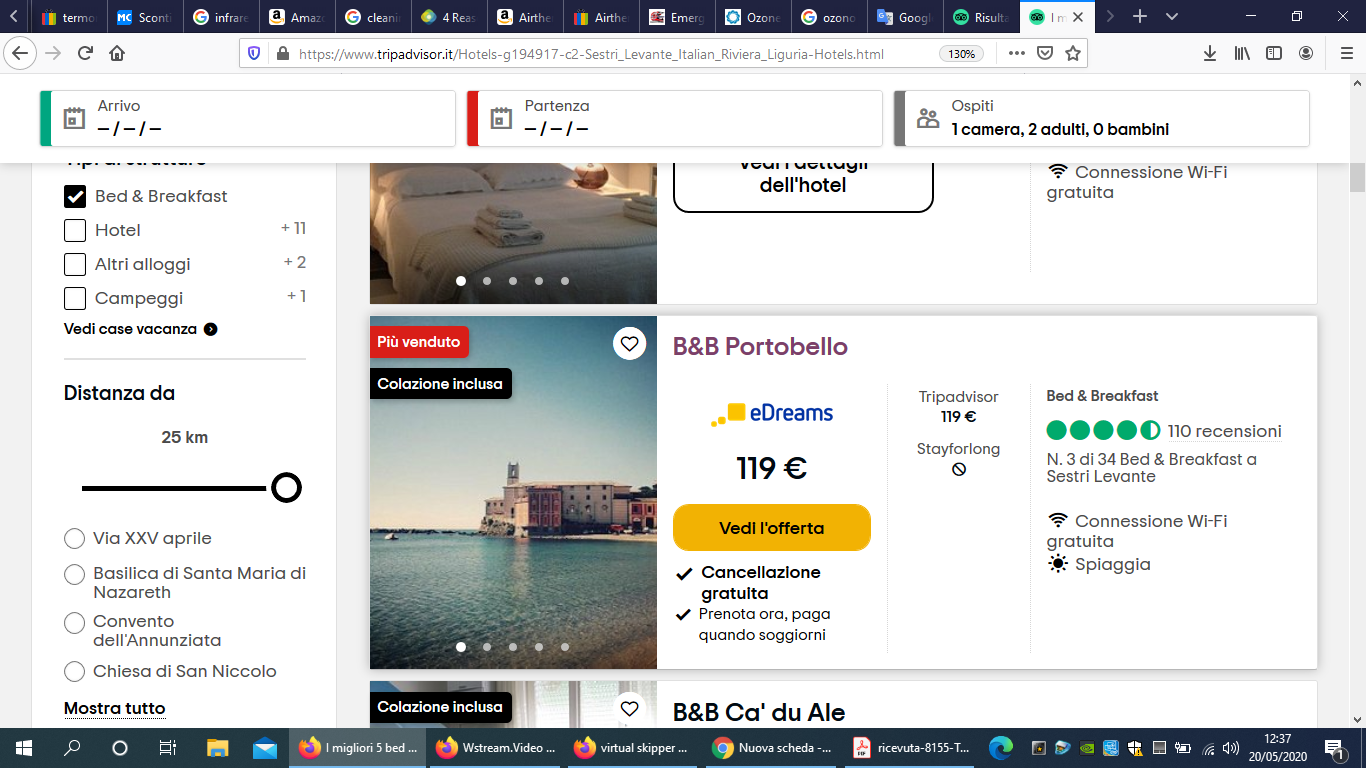Open the 110 recensioni reviews link

1224,432
